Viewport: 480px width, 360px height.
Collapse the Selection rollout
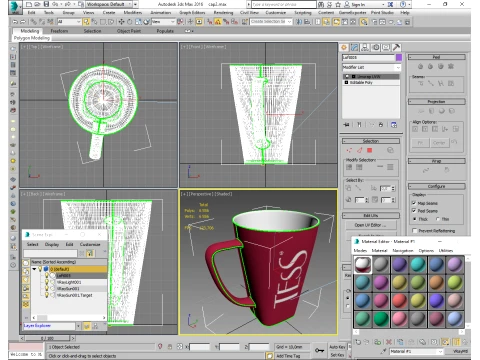coord(371,141)
